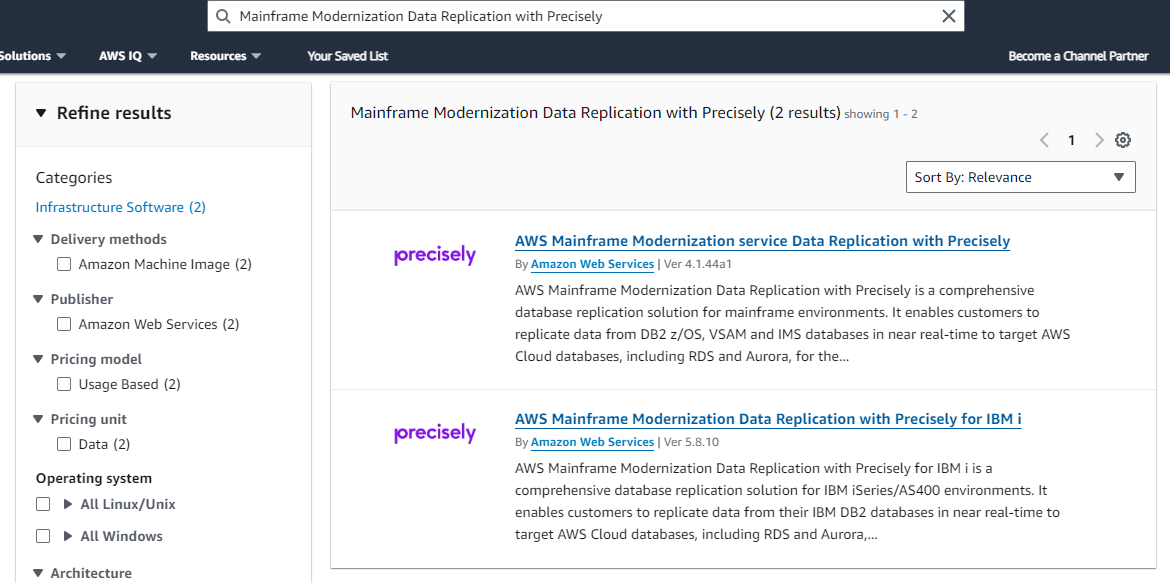Open the Sort By Relevance dropdown
This screenshot has width=1170, height=583.
click(x=1020, y=176)
